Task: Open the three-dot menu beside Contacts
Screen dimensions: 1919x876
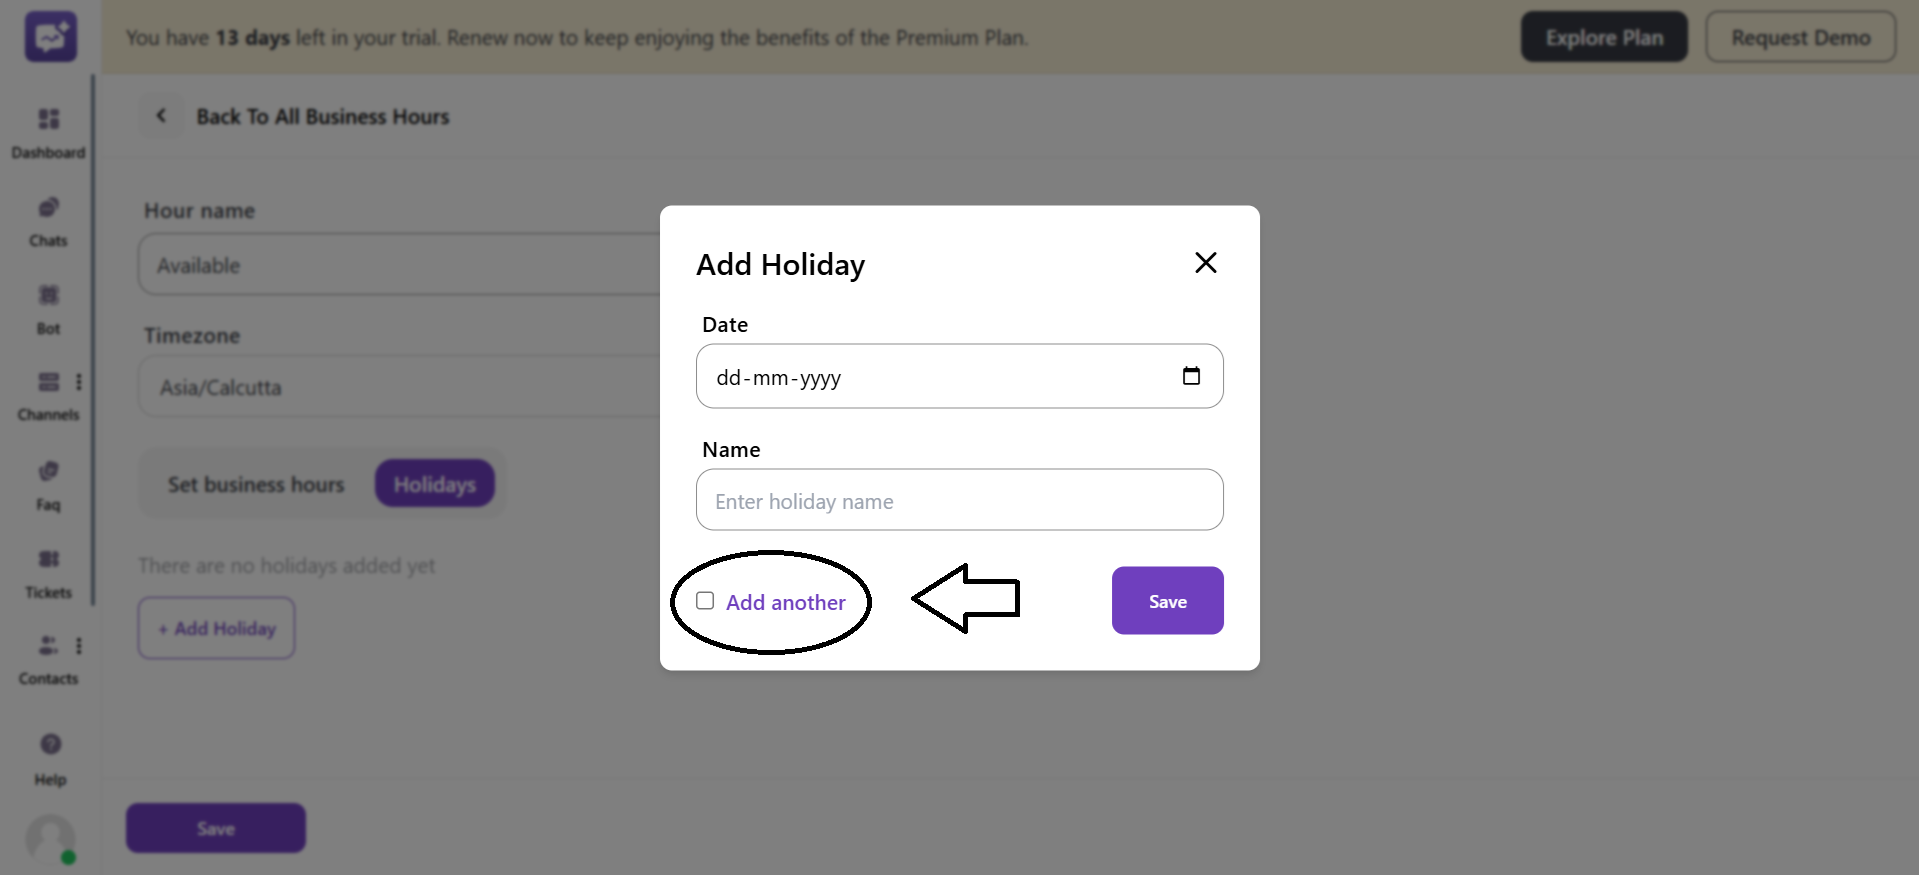Action: click(x=79, y=645)
